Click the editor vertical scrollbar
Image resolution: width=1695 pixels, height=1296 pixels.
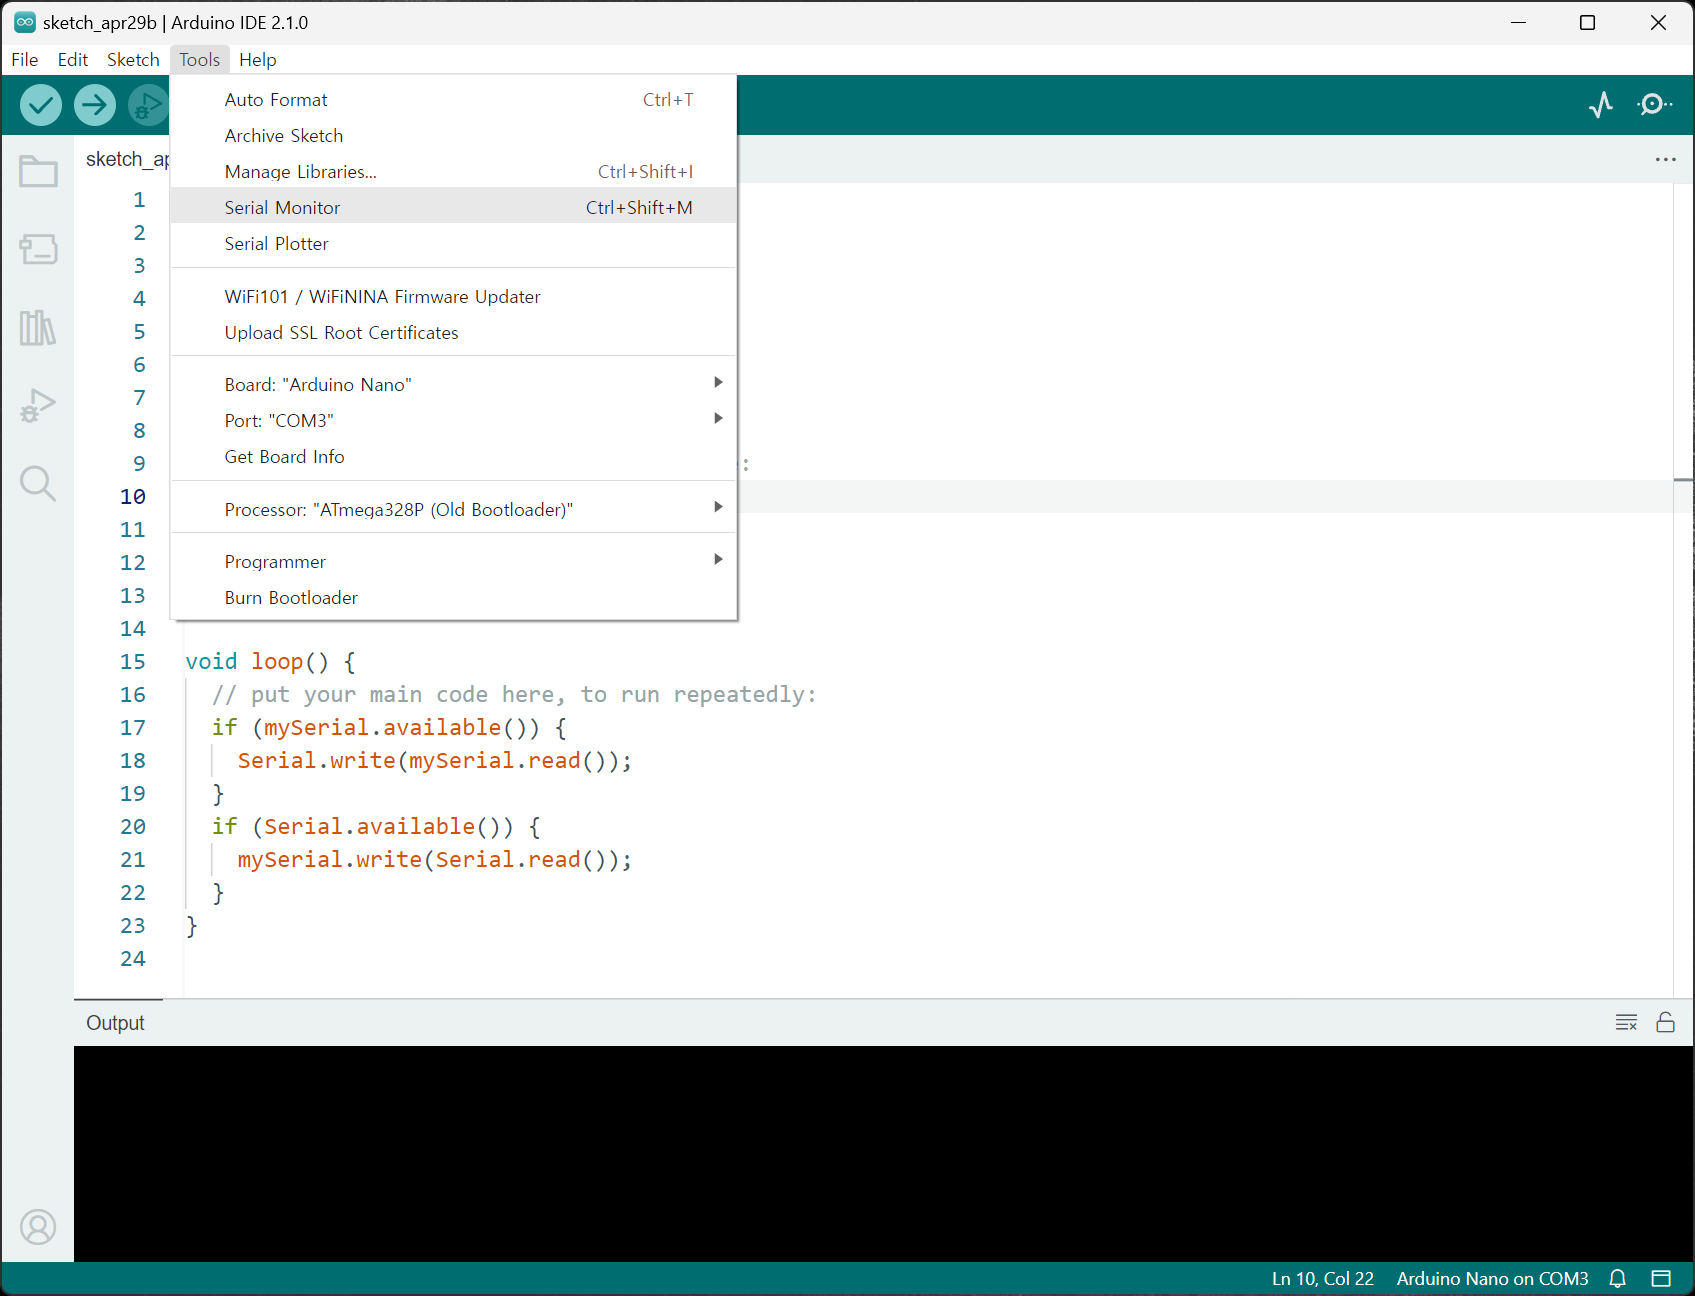[1684, 590]
